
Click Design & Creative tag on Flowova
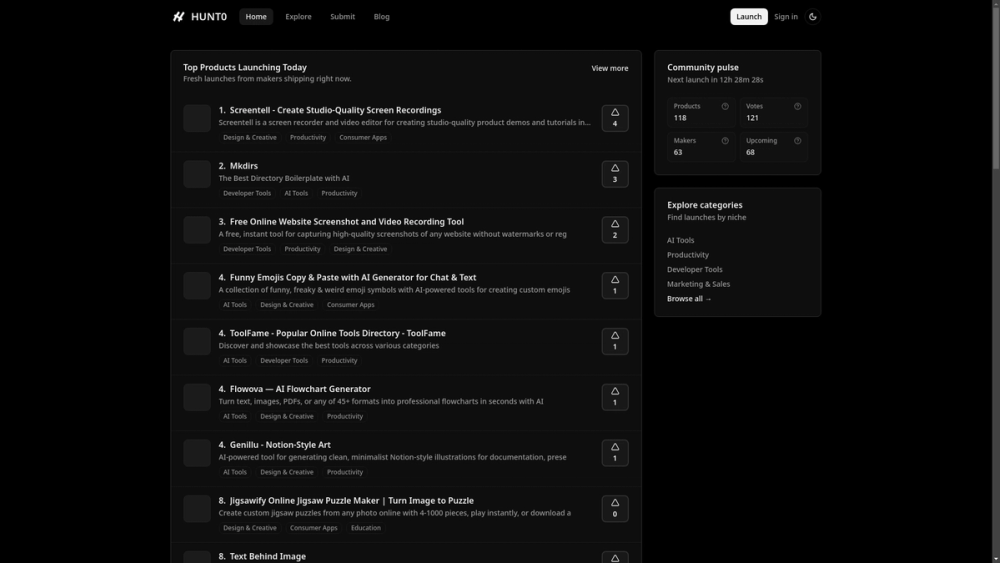(287, 416)
